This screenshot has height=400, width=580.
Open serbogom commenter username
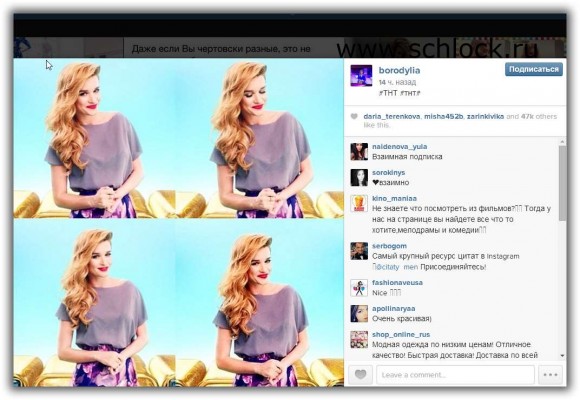[389, 246]
